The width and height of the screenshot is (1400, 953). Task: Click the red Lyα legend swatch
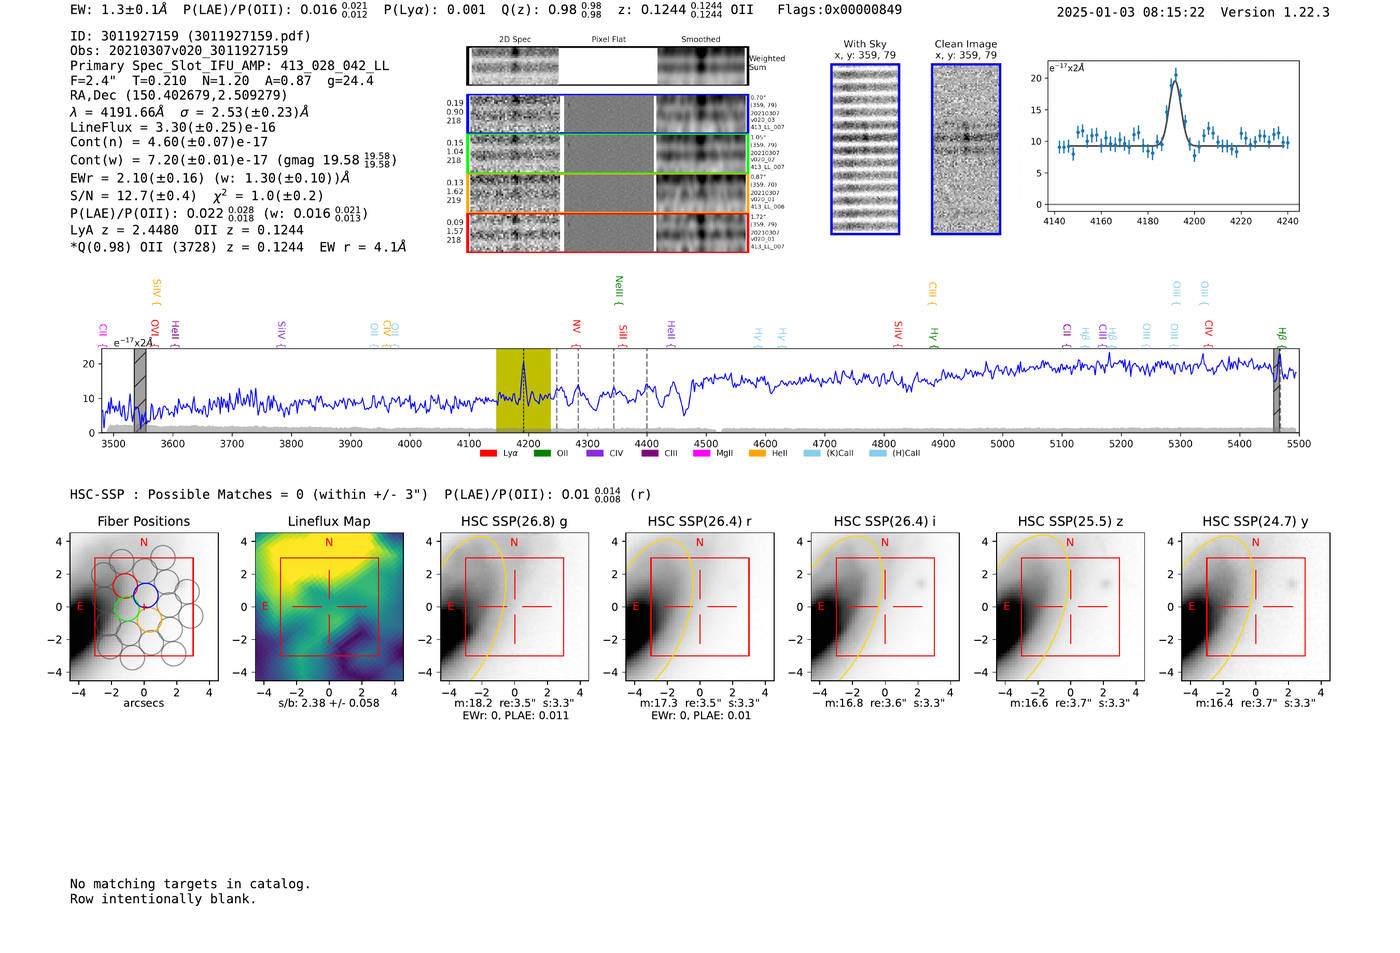click(x=488, y=453)
